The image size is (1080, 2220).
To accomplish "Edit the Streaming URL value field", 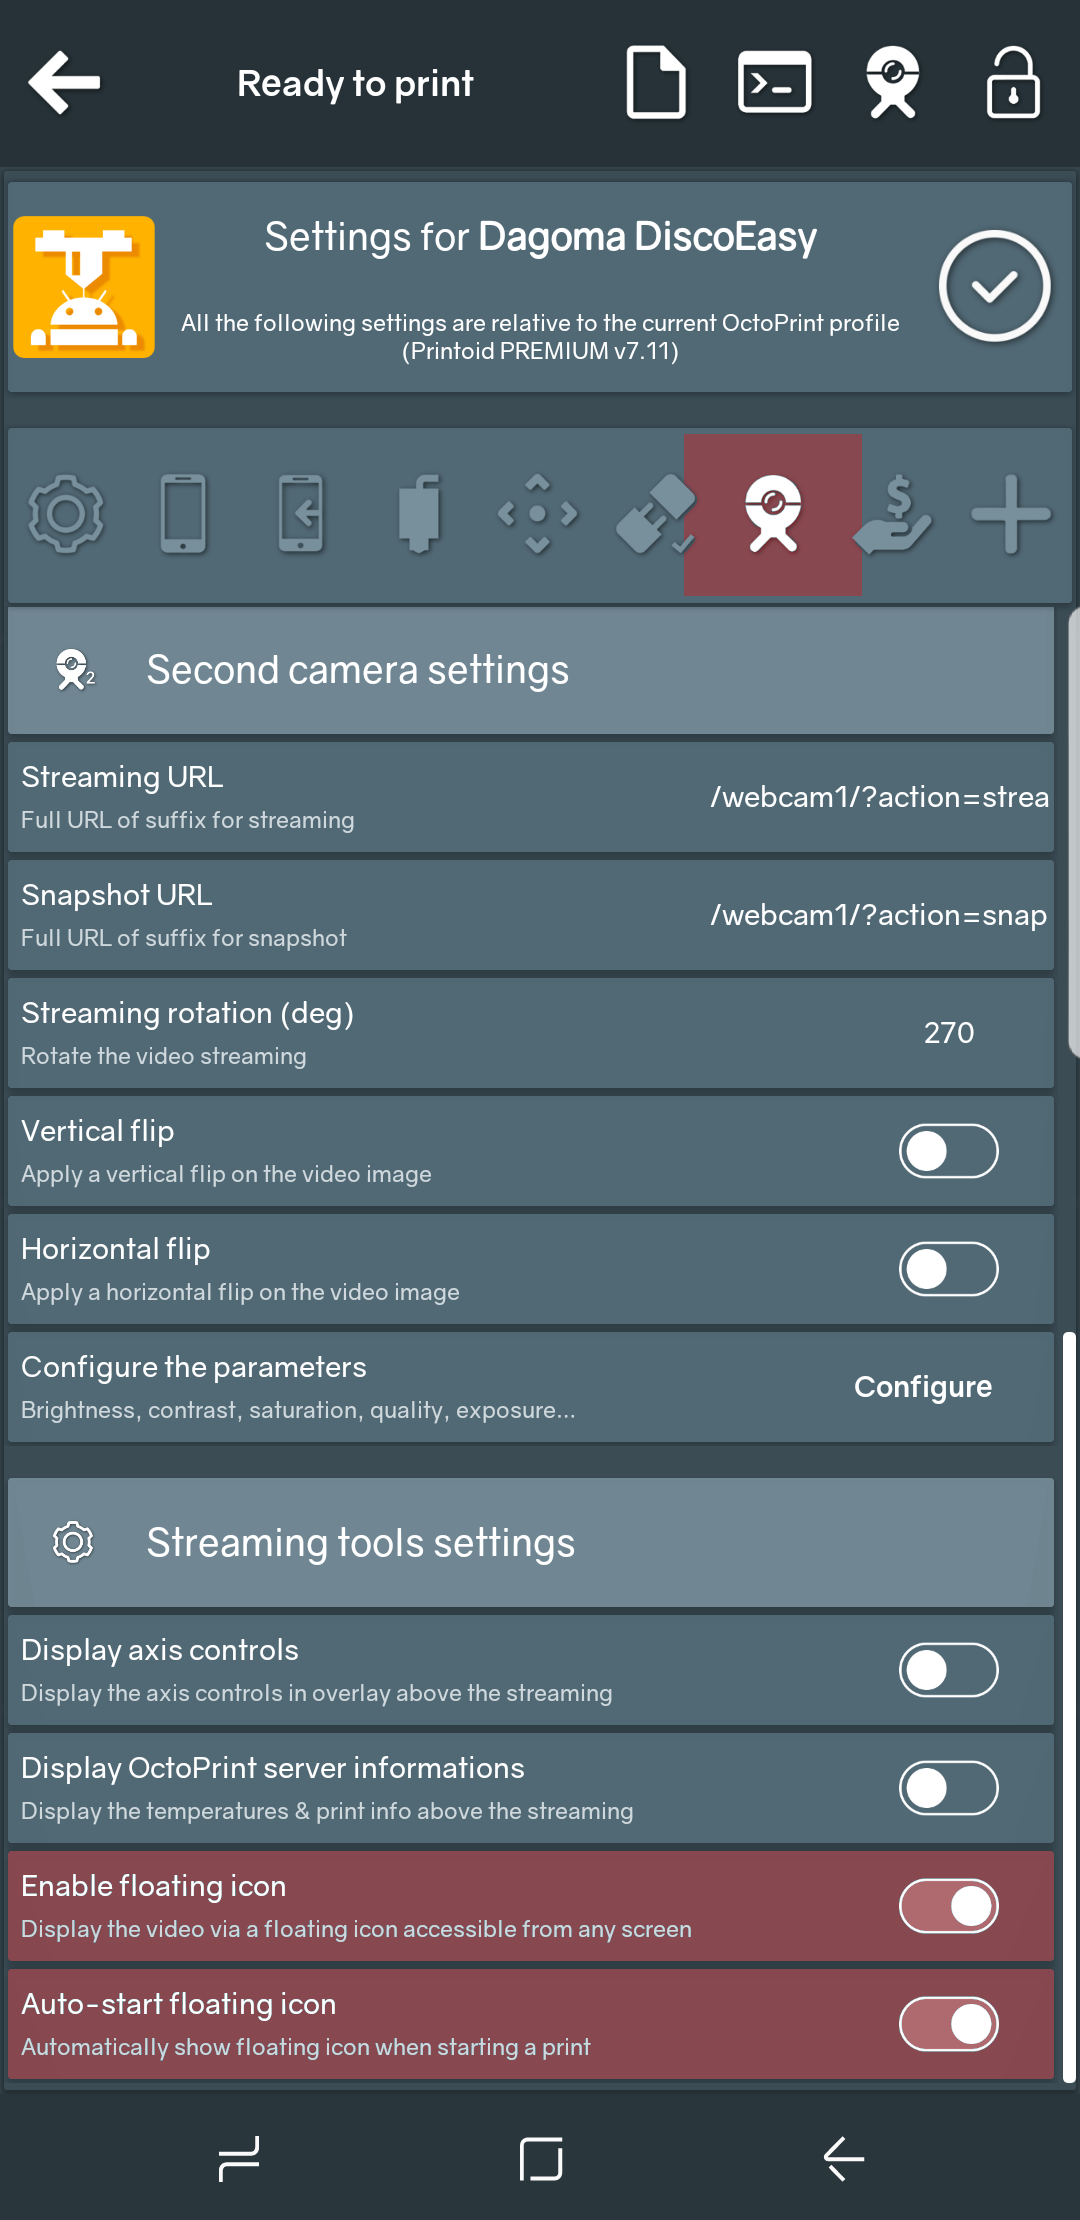I will [880, 797].
